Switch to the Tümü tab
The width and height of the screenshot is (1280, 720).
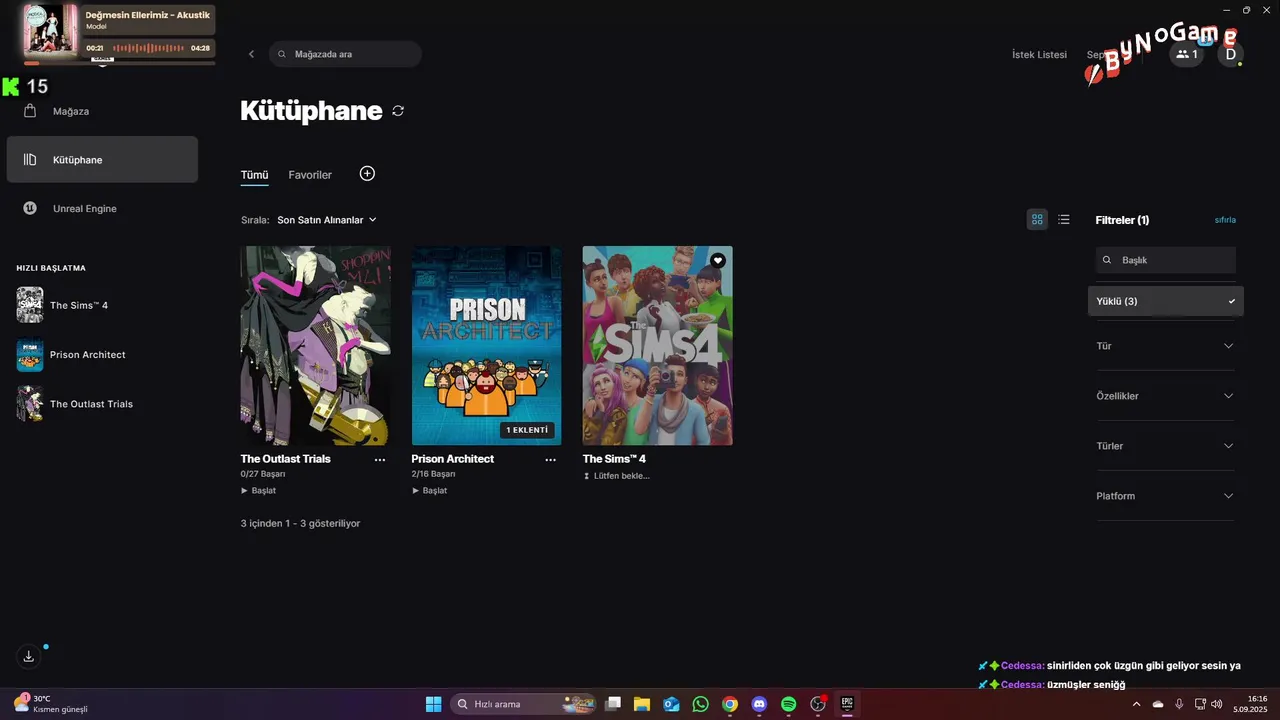coord(254,175)
